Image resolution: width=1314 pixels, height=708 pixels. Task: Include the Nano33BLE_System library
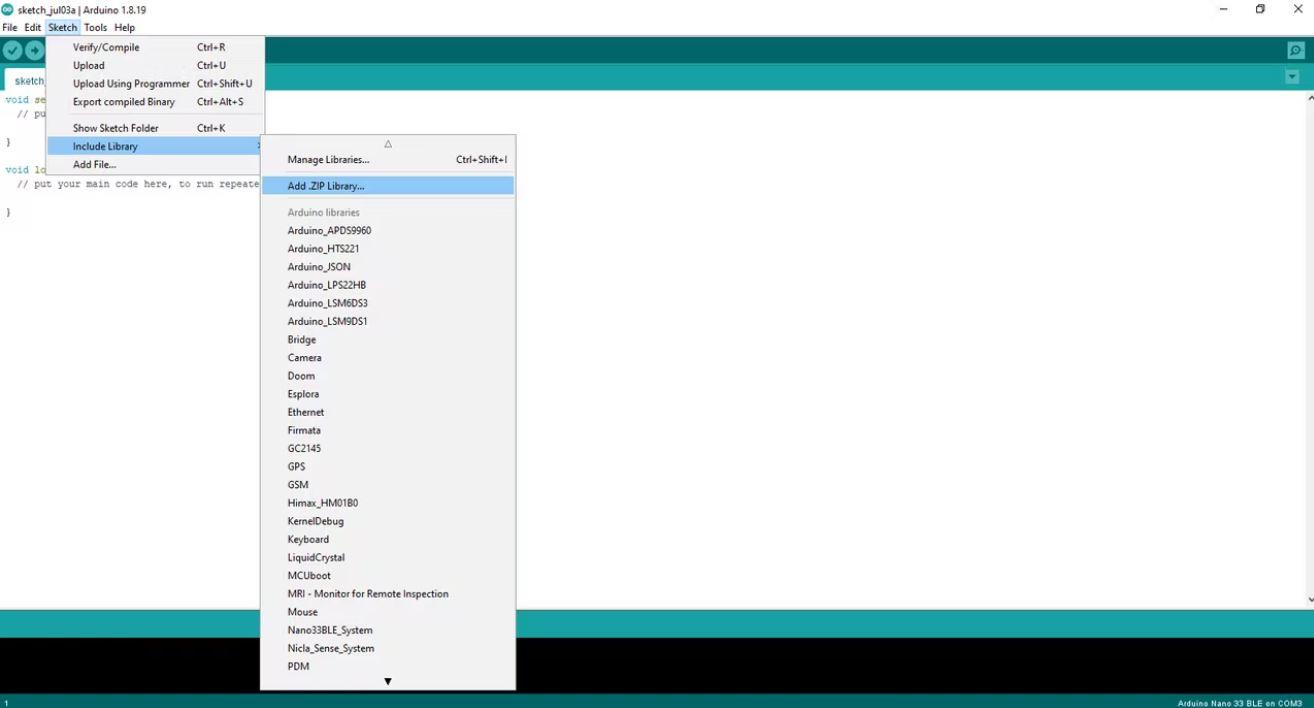tap(388, 630)
